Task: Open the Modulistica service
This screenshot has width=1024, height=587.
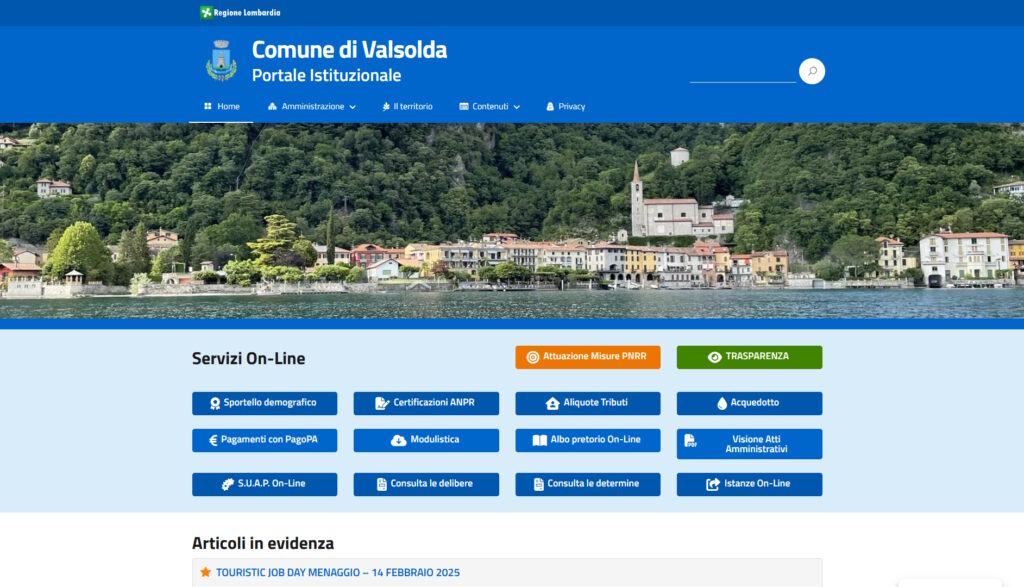Action: click(426, 441)
